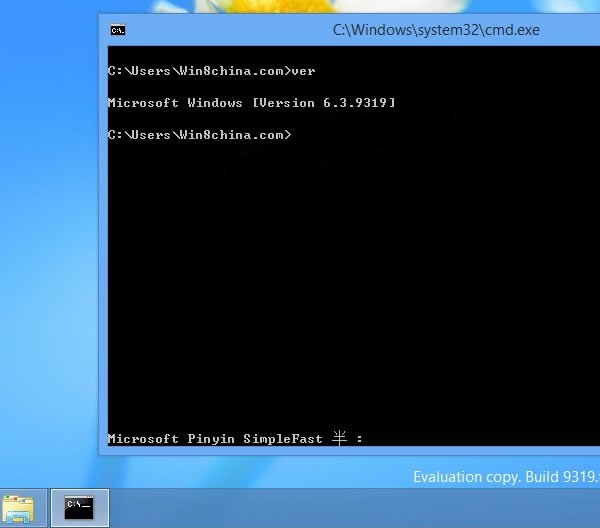Image resolution: width=600 pixels, height=528 pixels.
Task: Click the colon after the 半 indicator
Action: coord(359,439)
